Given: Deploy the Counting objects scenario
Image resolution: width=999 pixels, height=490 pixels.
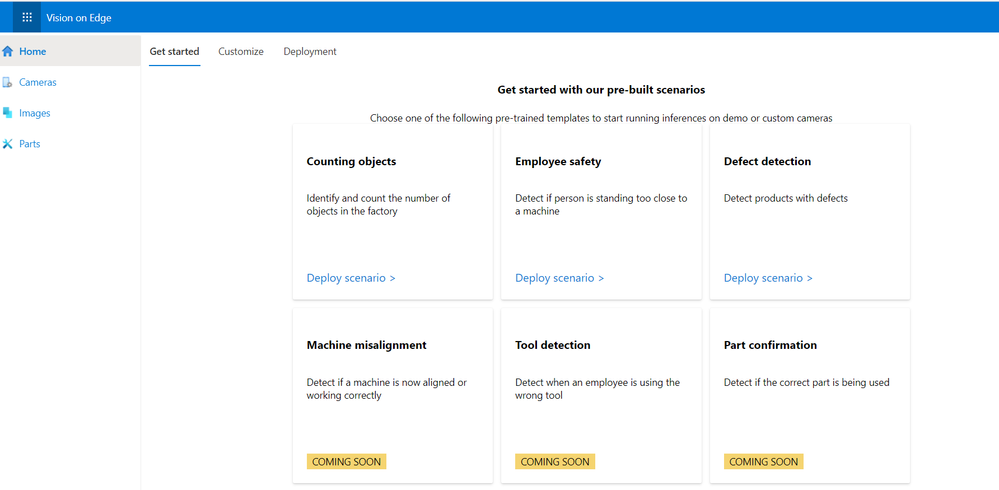Looking at the screenshot, I should [x=351, y=278].
